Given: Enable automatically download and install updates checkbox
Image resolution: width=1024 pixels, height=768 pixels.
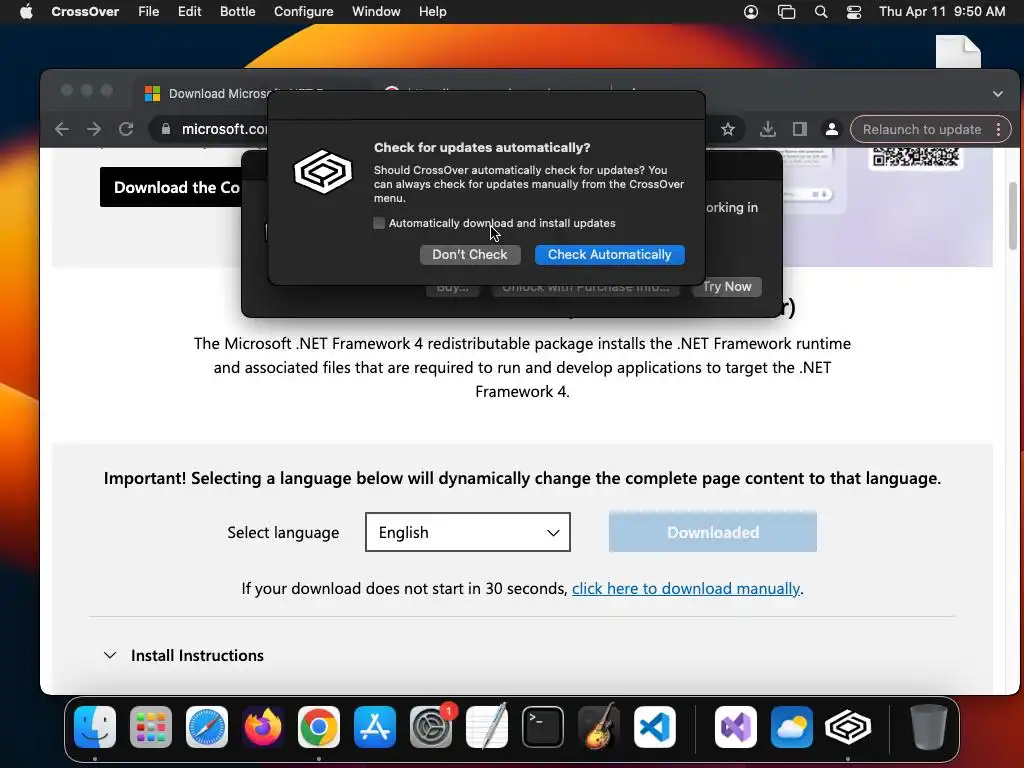Looking at the screenshot, I should click(379, 223).
